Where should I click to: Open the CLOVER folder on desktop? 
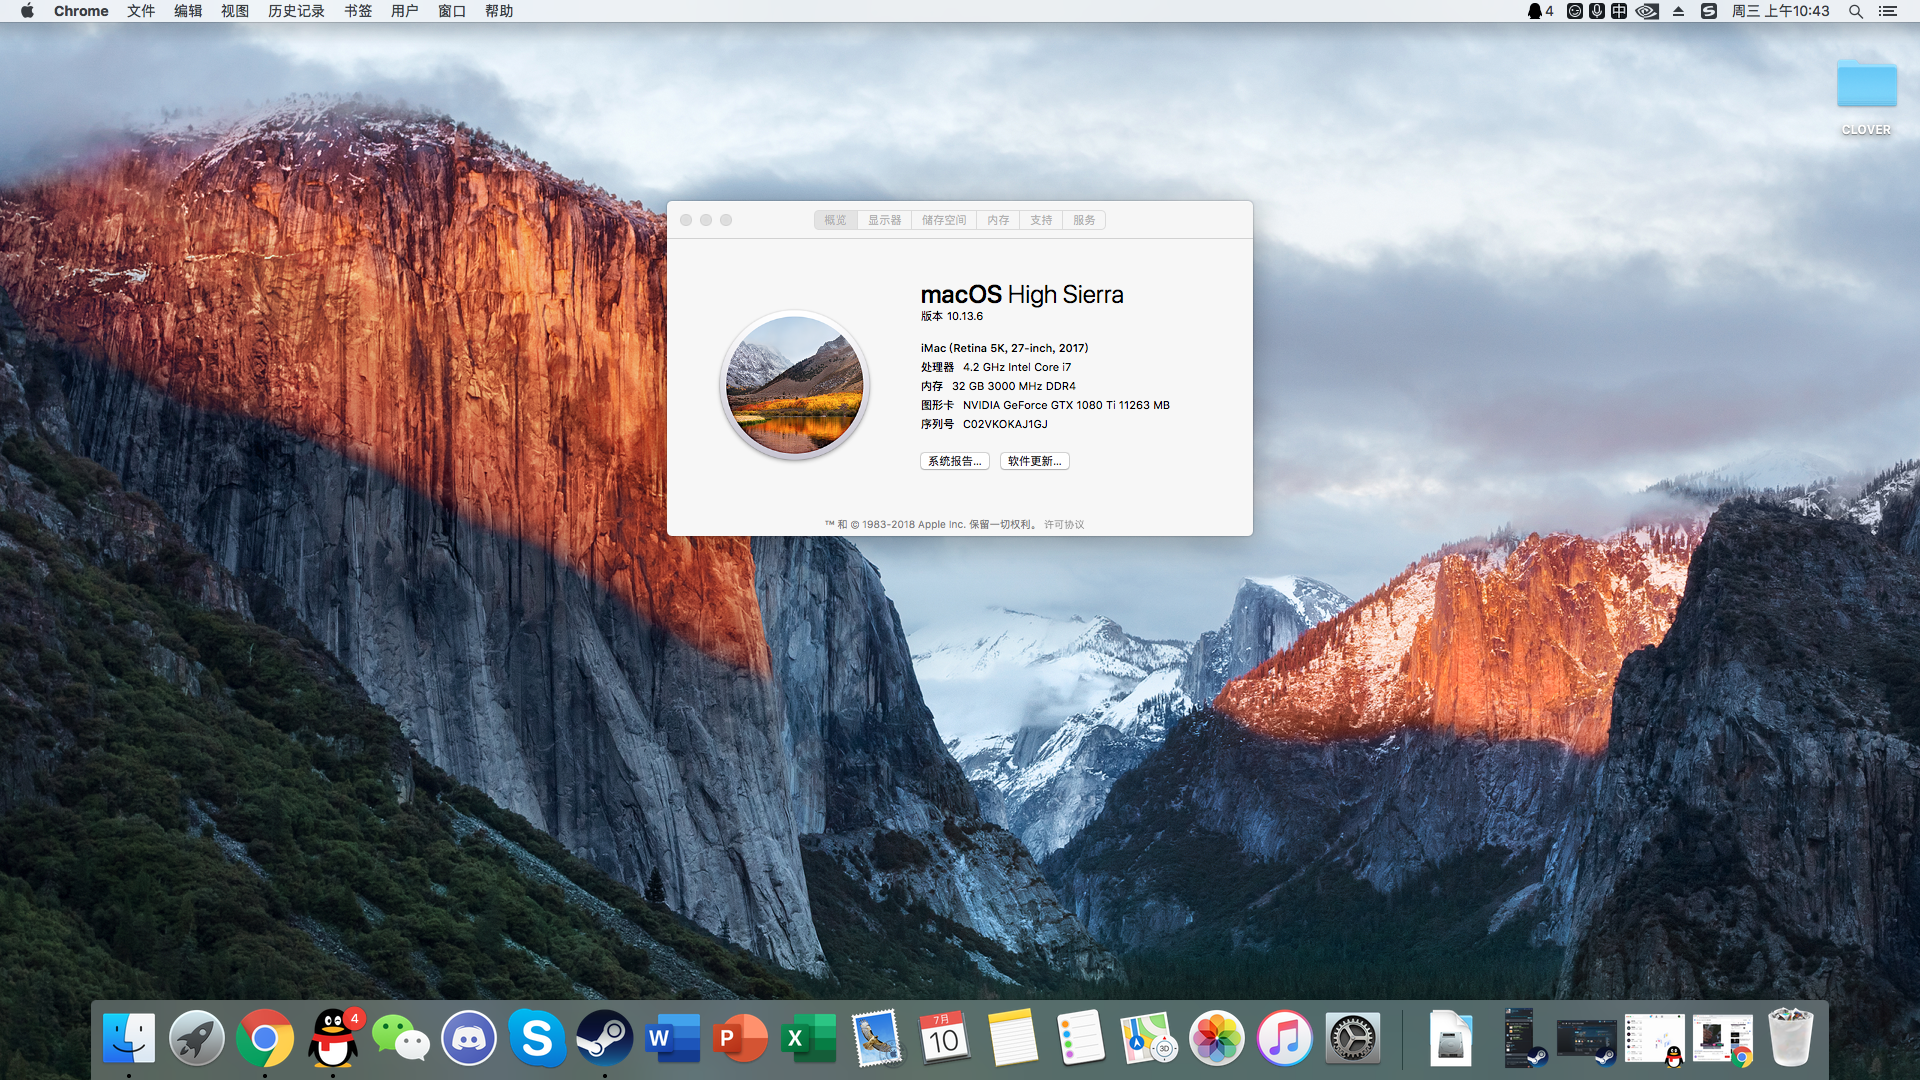[x=1866, y=85]
